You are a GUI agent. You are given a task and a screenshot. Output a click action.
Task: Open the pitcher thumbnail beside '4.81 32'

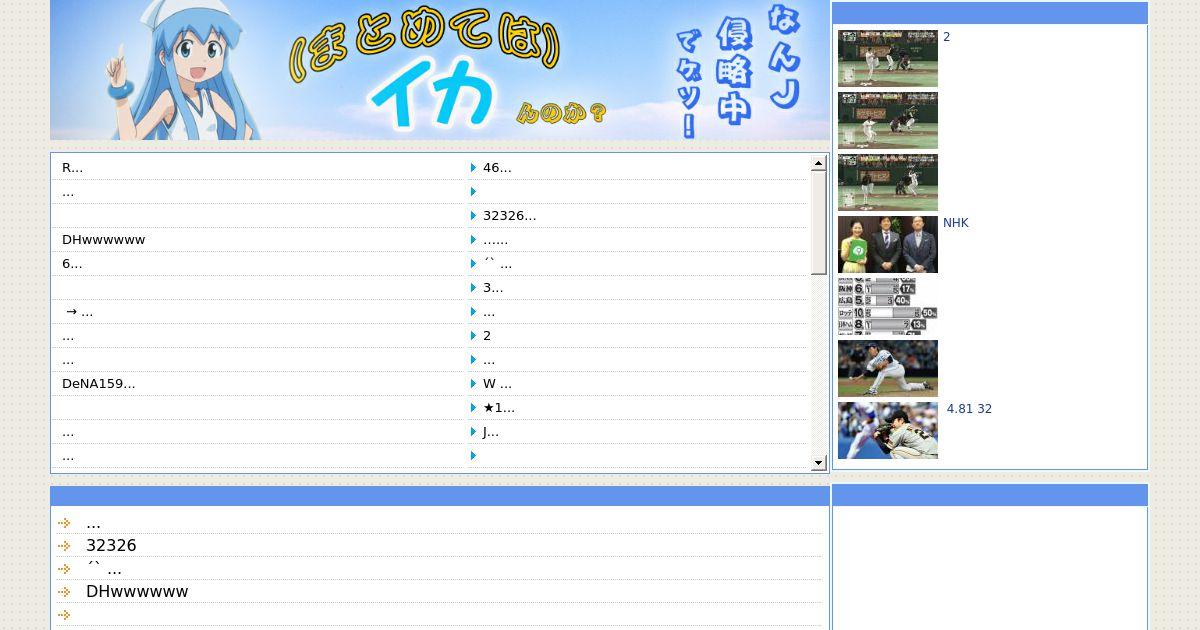coord(888,430)
